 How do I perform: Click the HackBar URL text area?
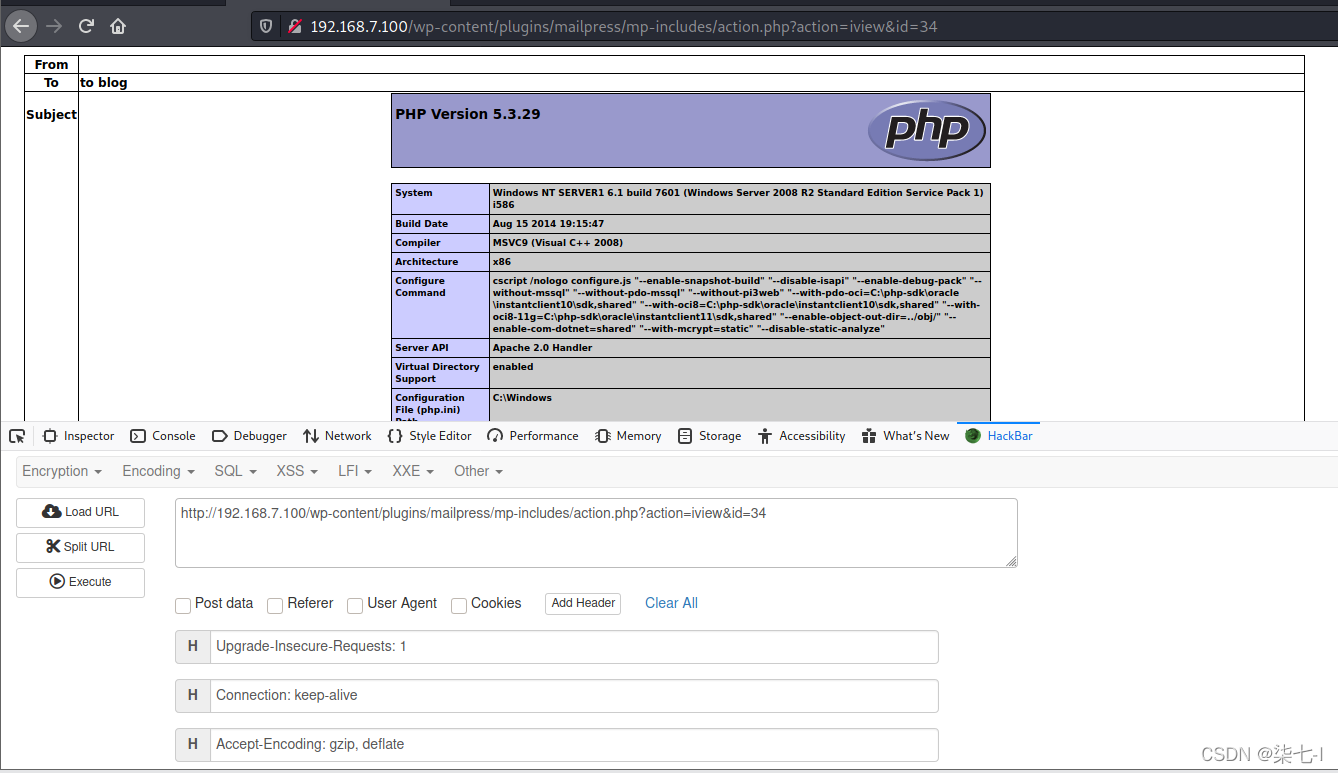point(596,533)
